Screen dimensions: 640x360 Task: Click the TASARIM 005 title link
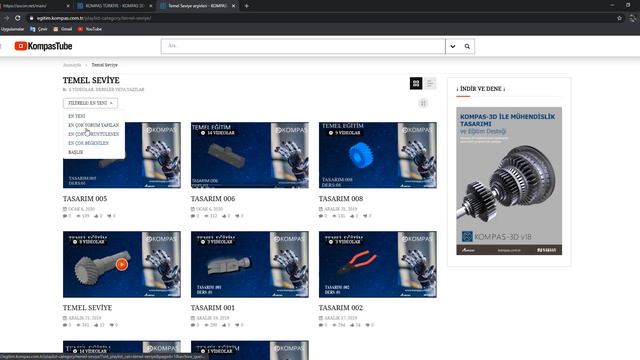[x=85, y=199]
